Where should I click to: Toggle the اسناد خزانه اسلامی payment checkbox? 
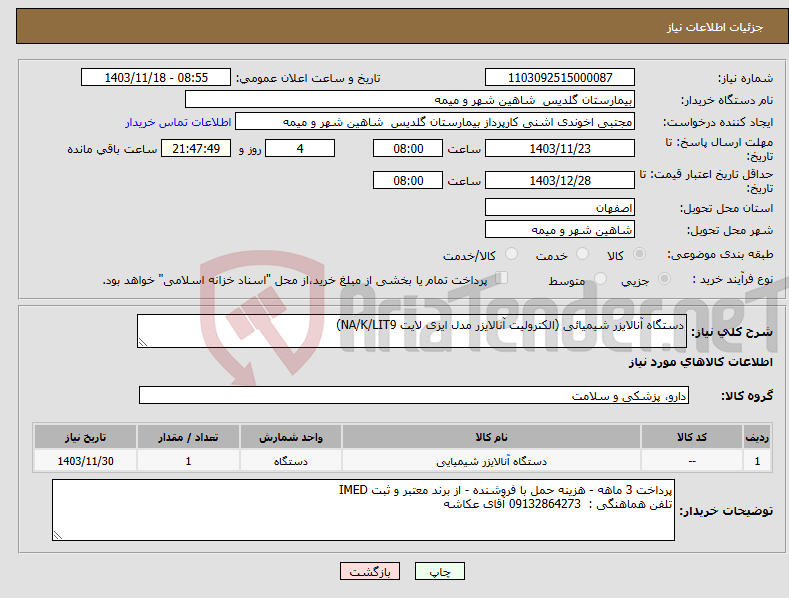point(501,278)
